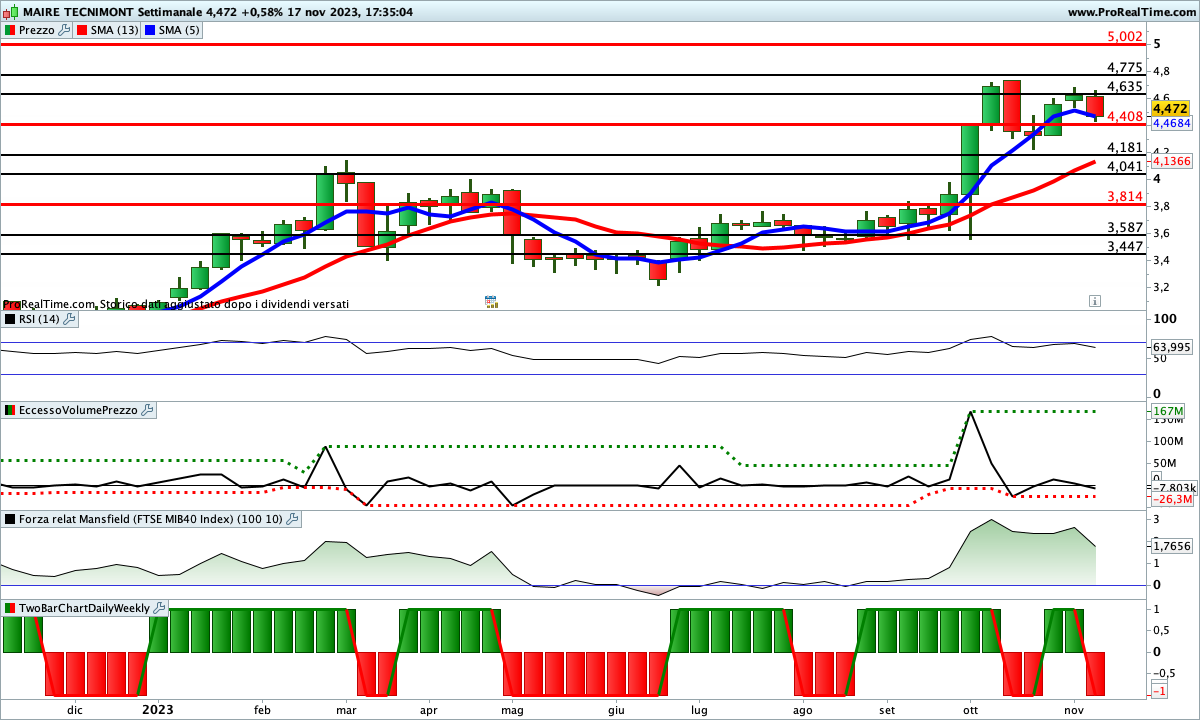Click the yellow 4,472 current price tag
The height and width of the screenshot is (720, 1200).
[1170, 108]
